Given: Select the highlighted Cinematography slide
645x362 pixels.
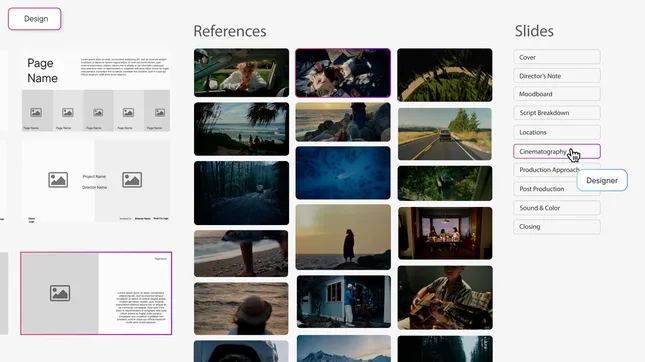Looking at the screenshot, I should pyautogui.click(x=557, y=151).
